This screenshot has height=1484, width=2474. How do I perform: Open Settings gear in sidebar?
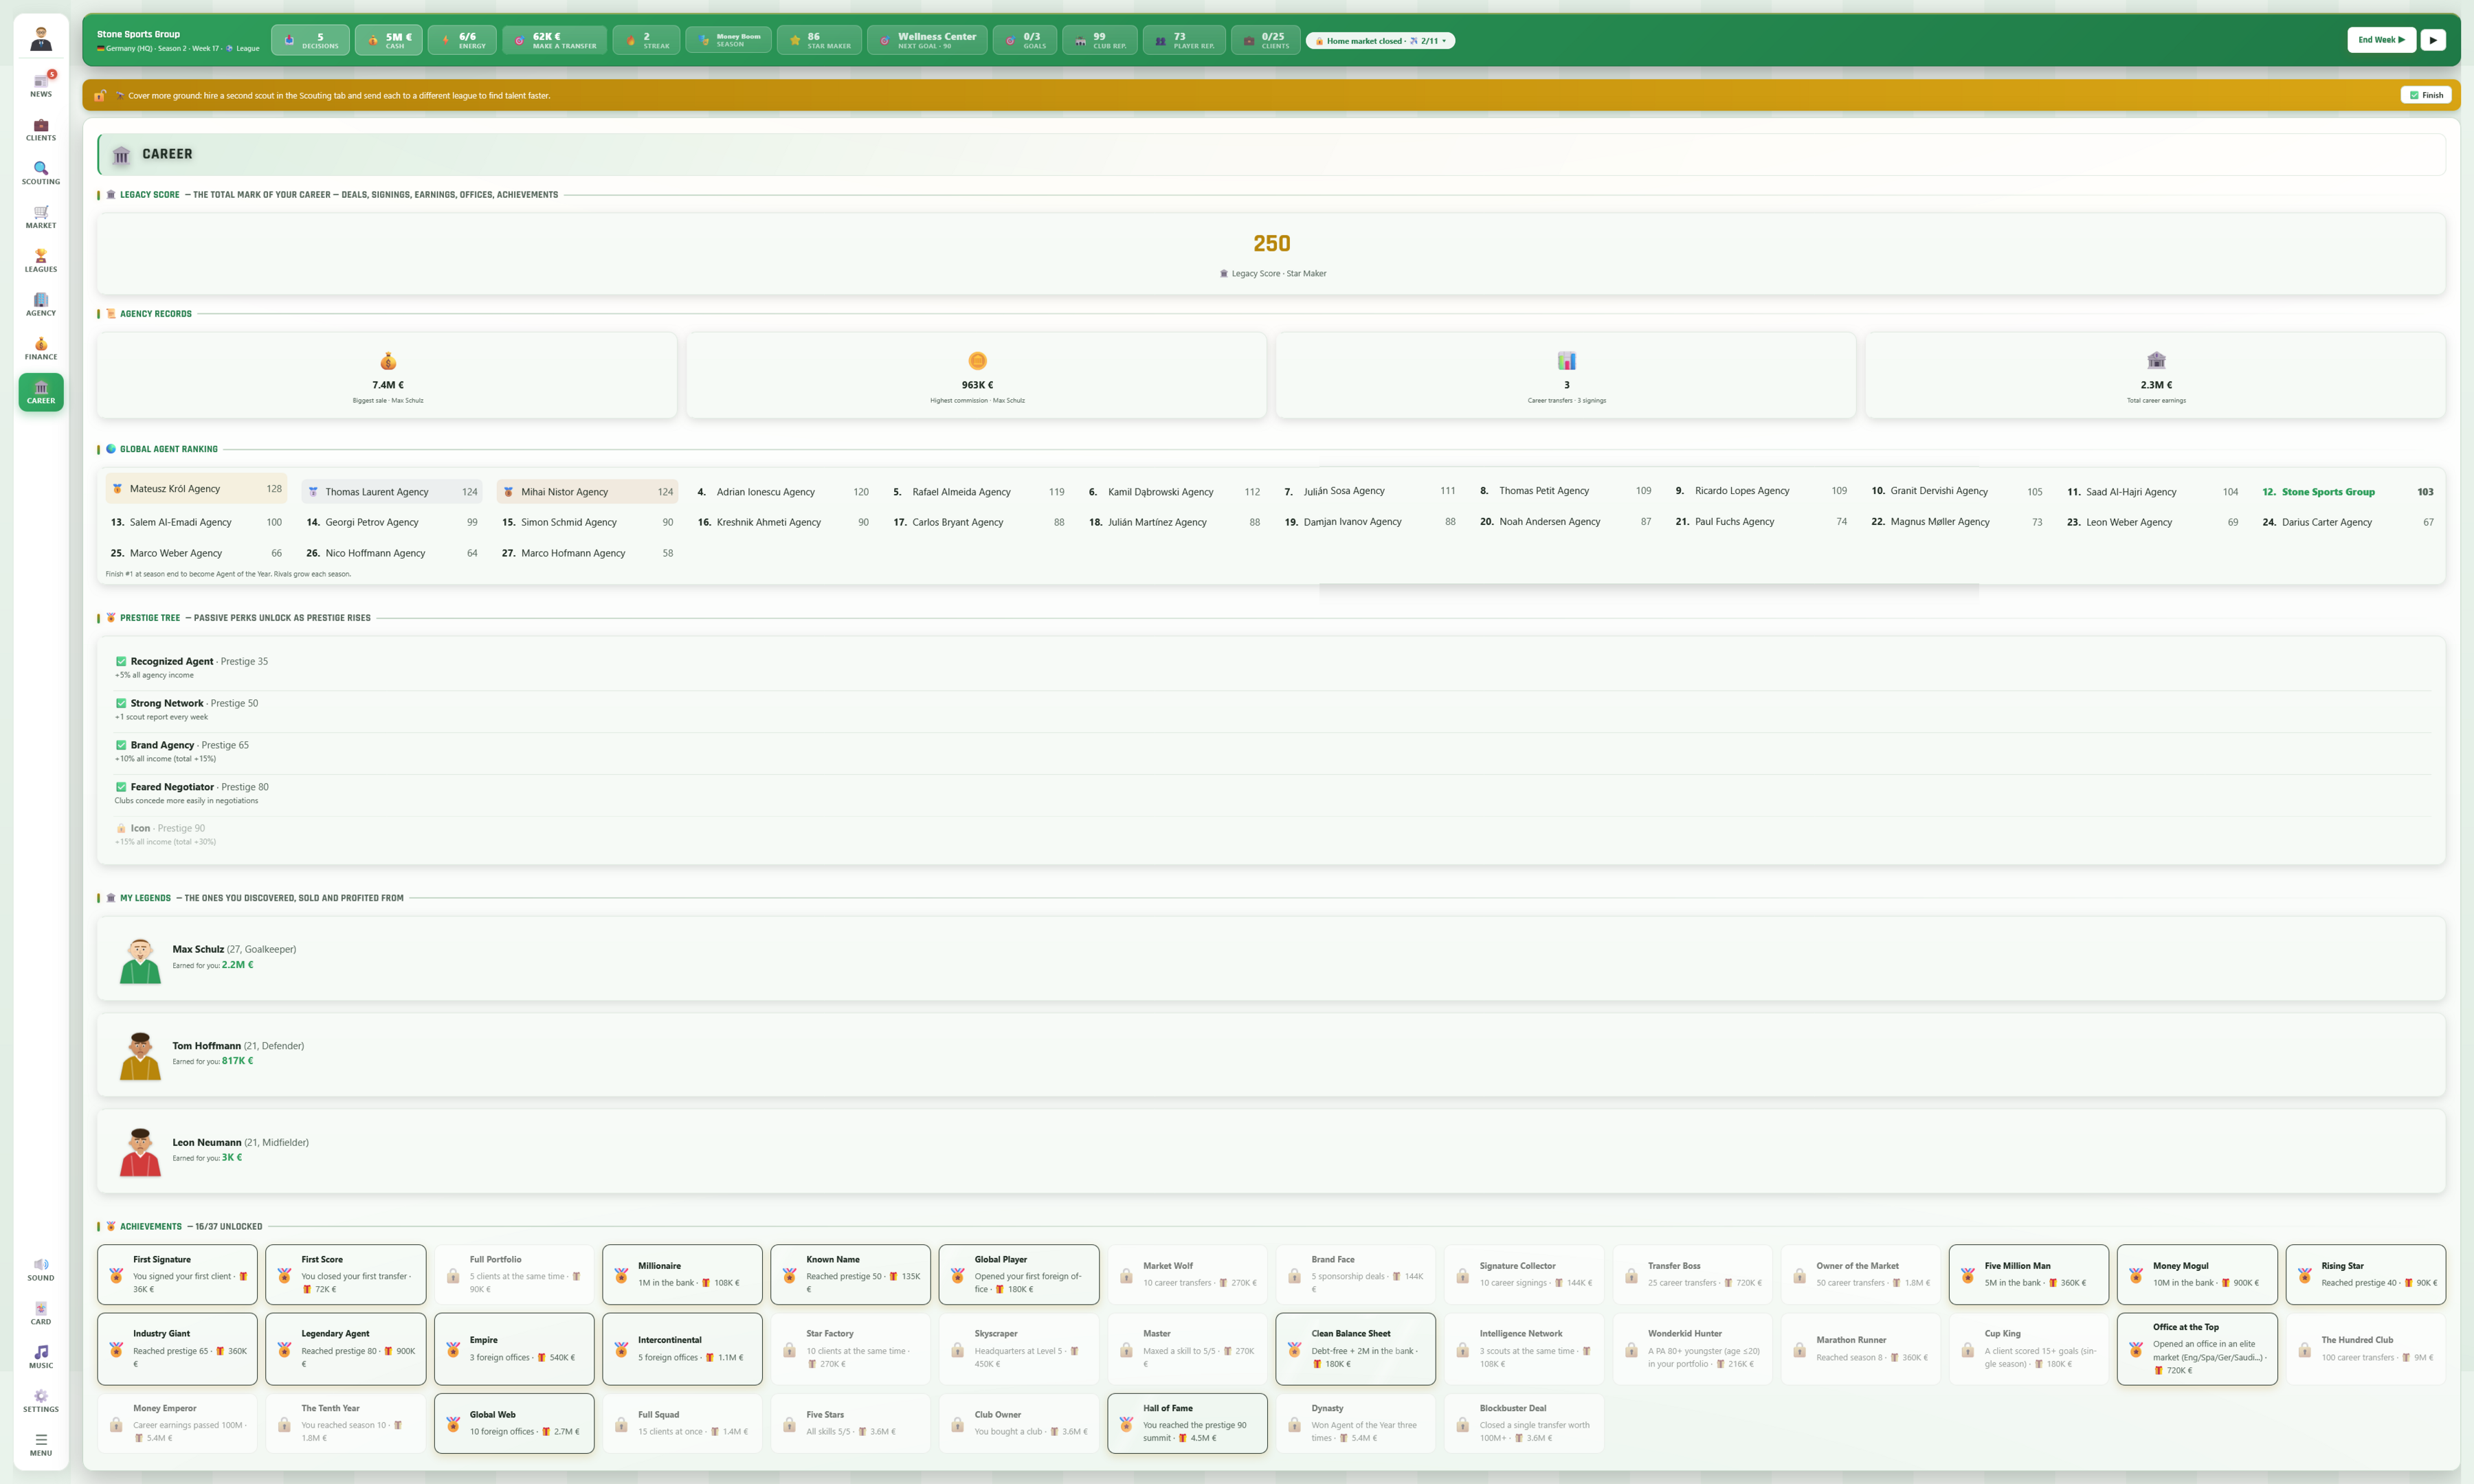click(x=41, y=1401)
